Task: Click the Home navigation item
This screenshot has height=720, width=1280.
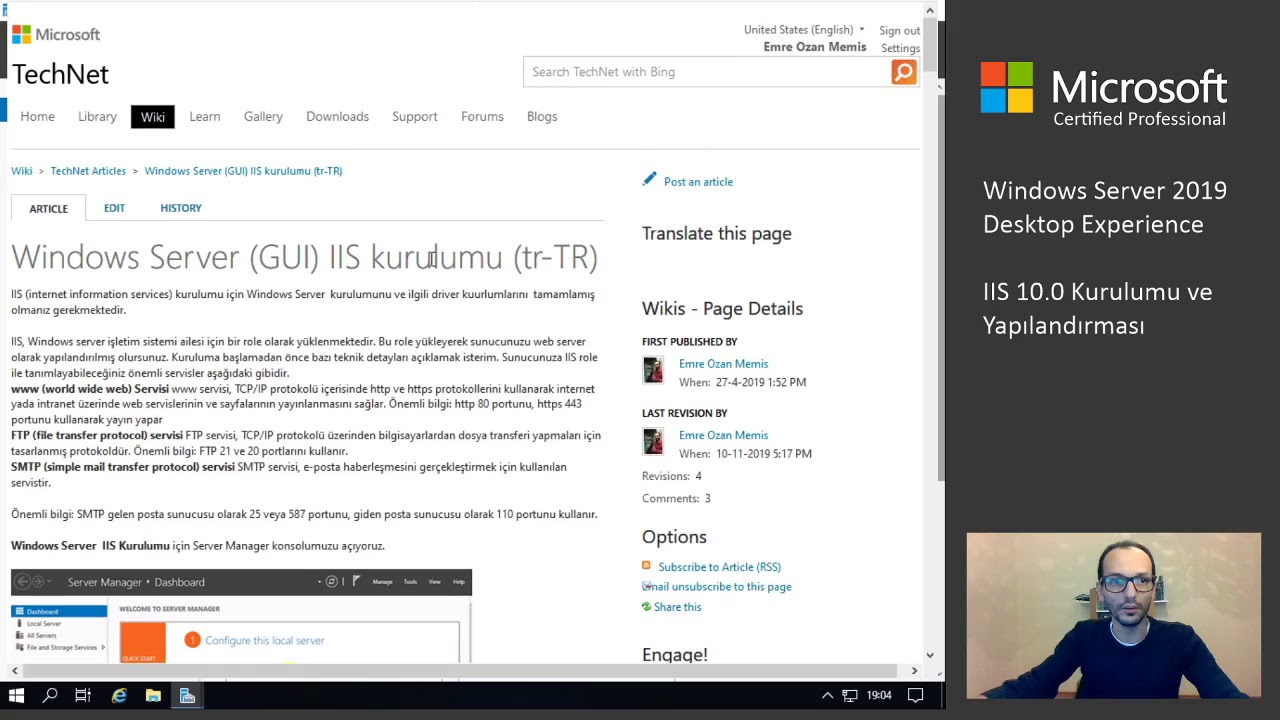Action: [x=38, y=116]
